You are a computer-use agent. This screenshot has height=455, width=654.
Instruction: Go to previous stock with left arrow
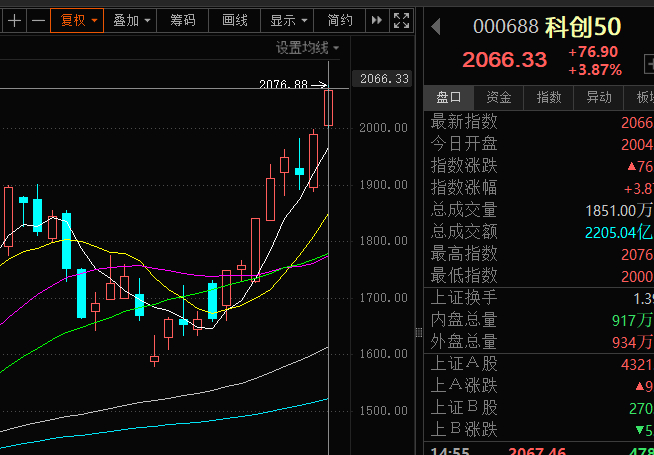click(x=436, y=27)
